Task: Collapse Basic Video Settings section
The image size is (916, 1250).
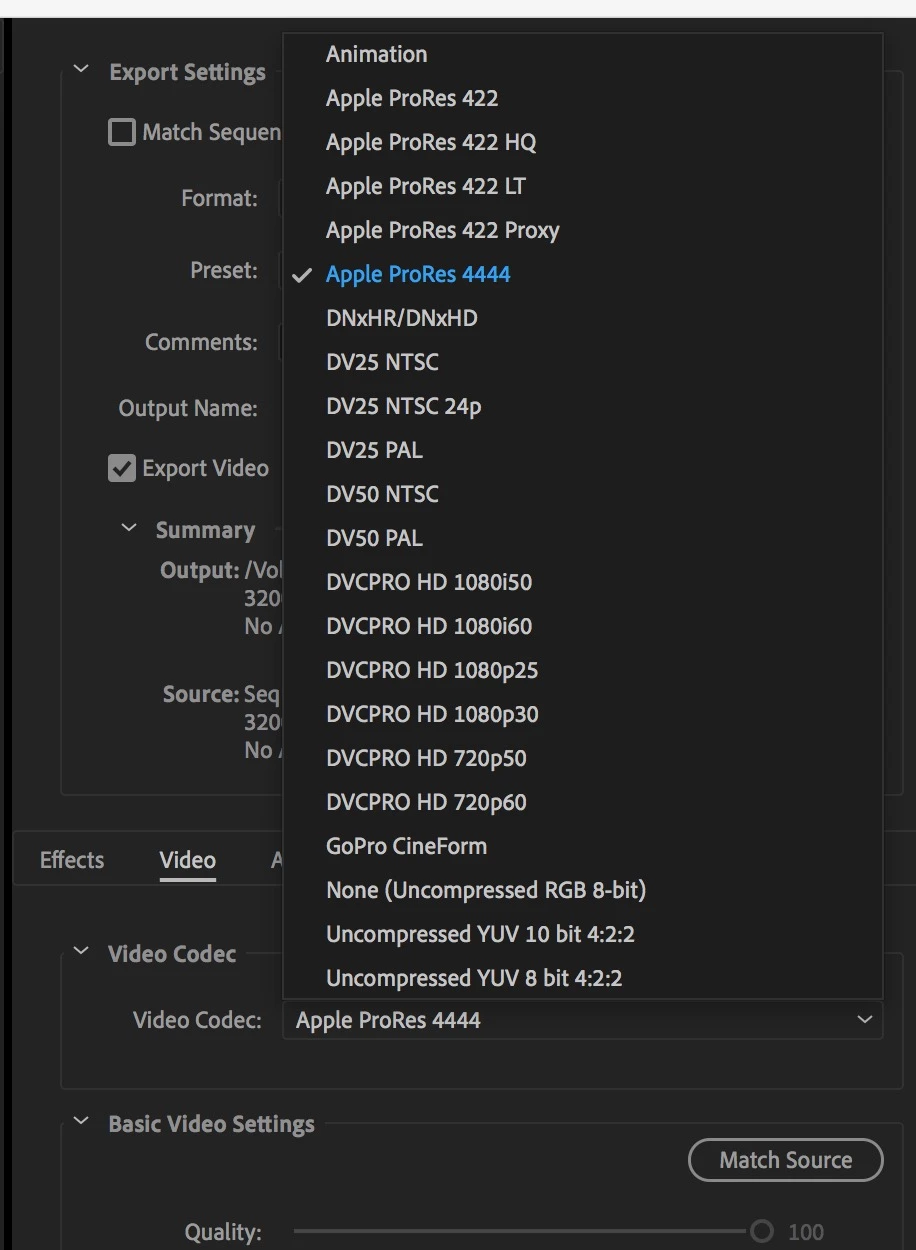Action: point(81,1122)
